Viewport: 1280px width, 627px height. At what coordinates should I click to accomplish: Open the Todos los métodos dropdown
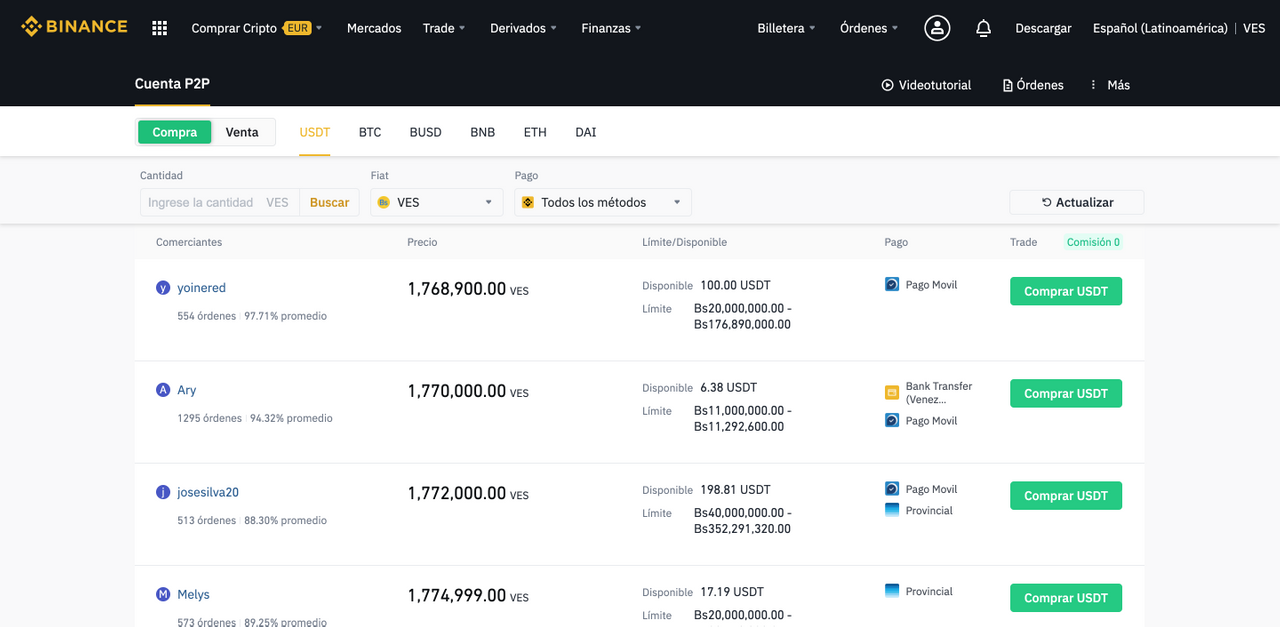tap(603, 202)
